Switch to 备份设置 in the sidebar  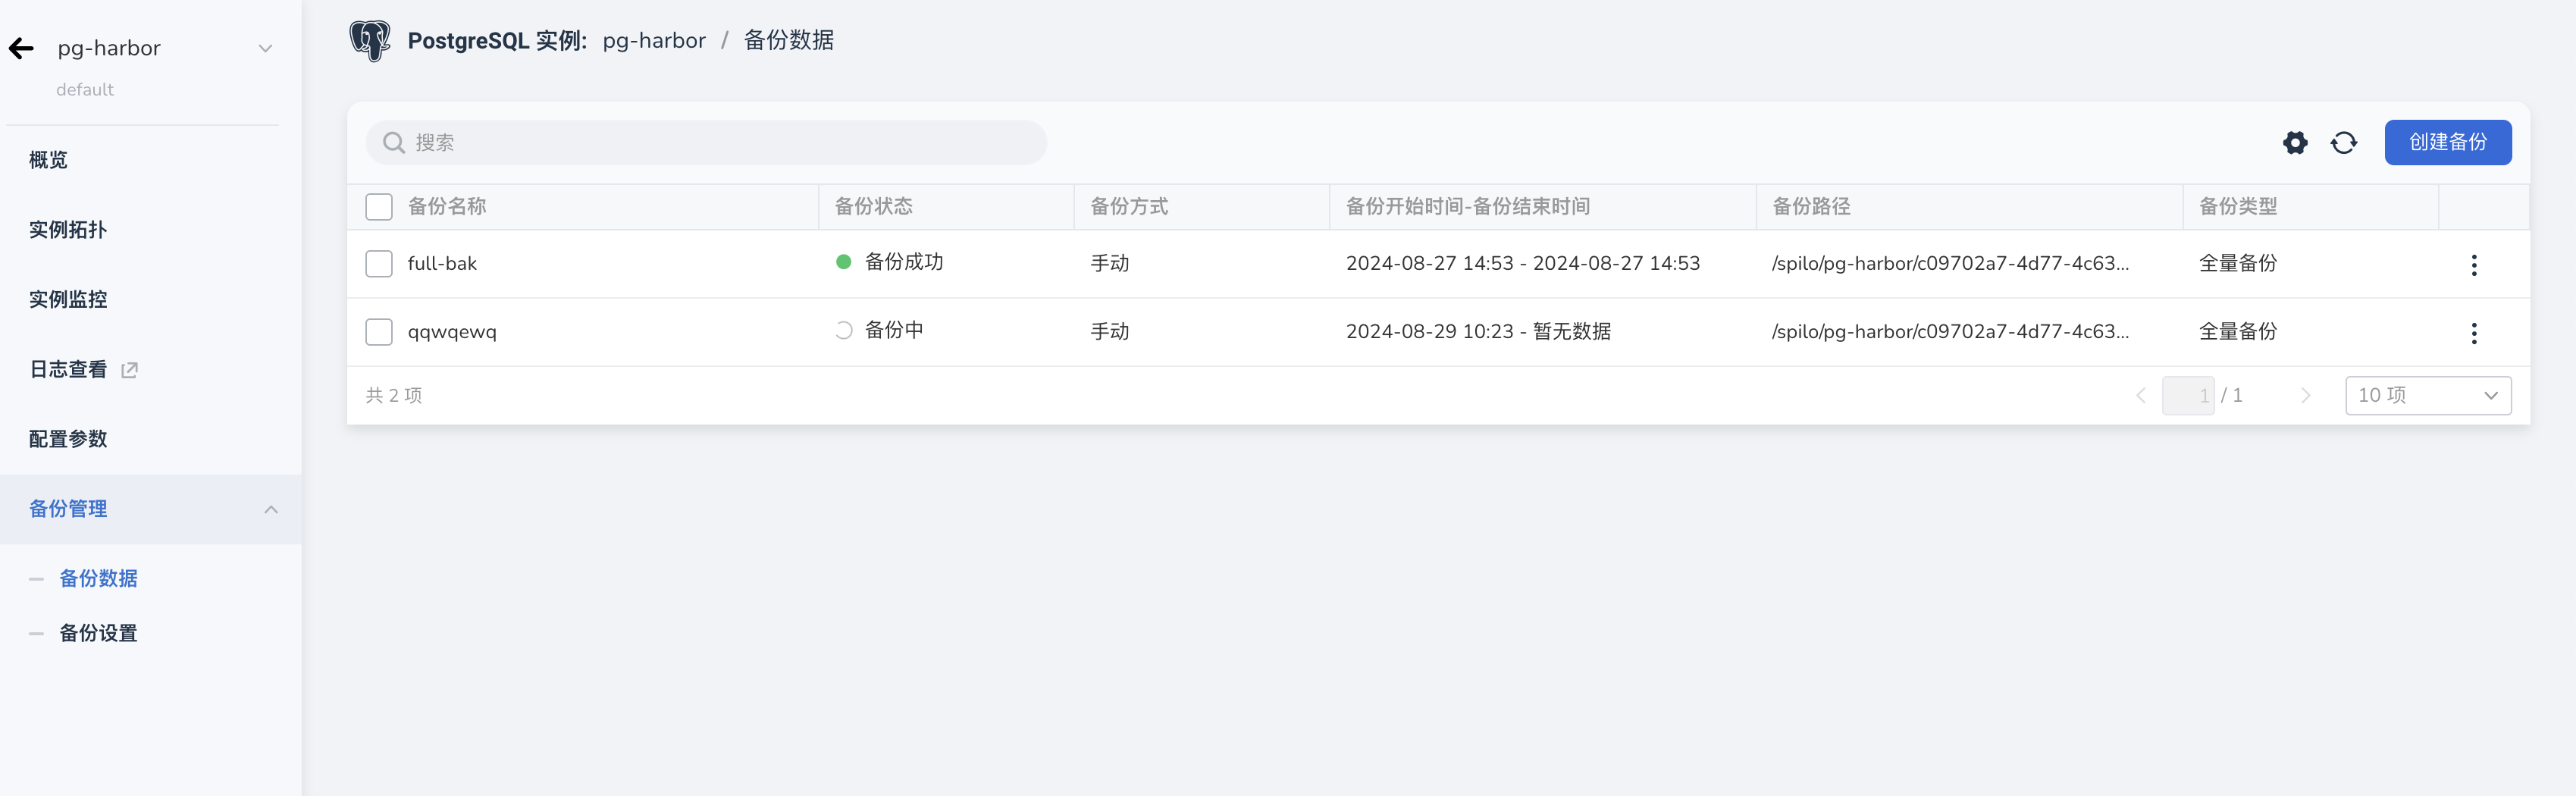[98, 633]
